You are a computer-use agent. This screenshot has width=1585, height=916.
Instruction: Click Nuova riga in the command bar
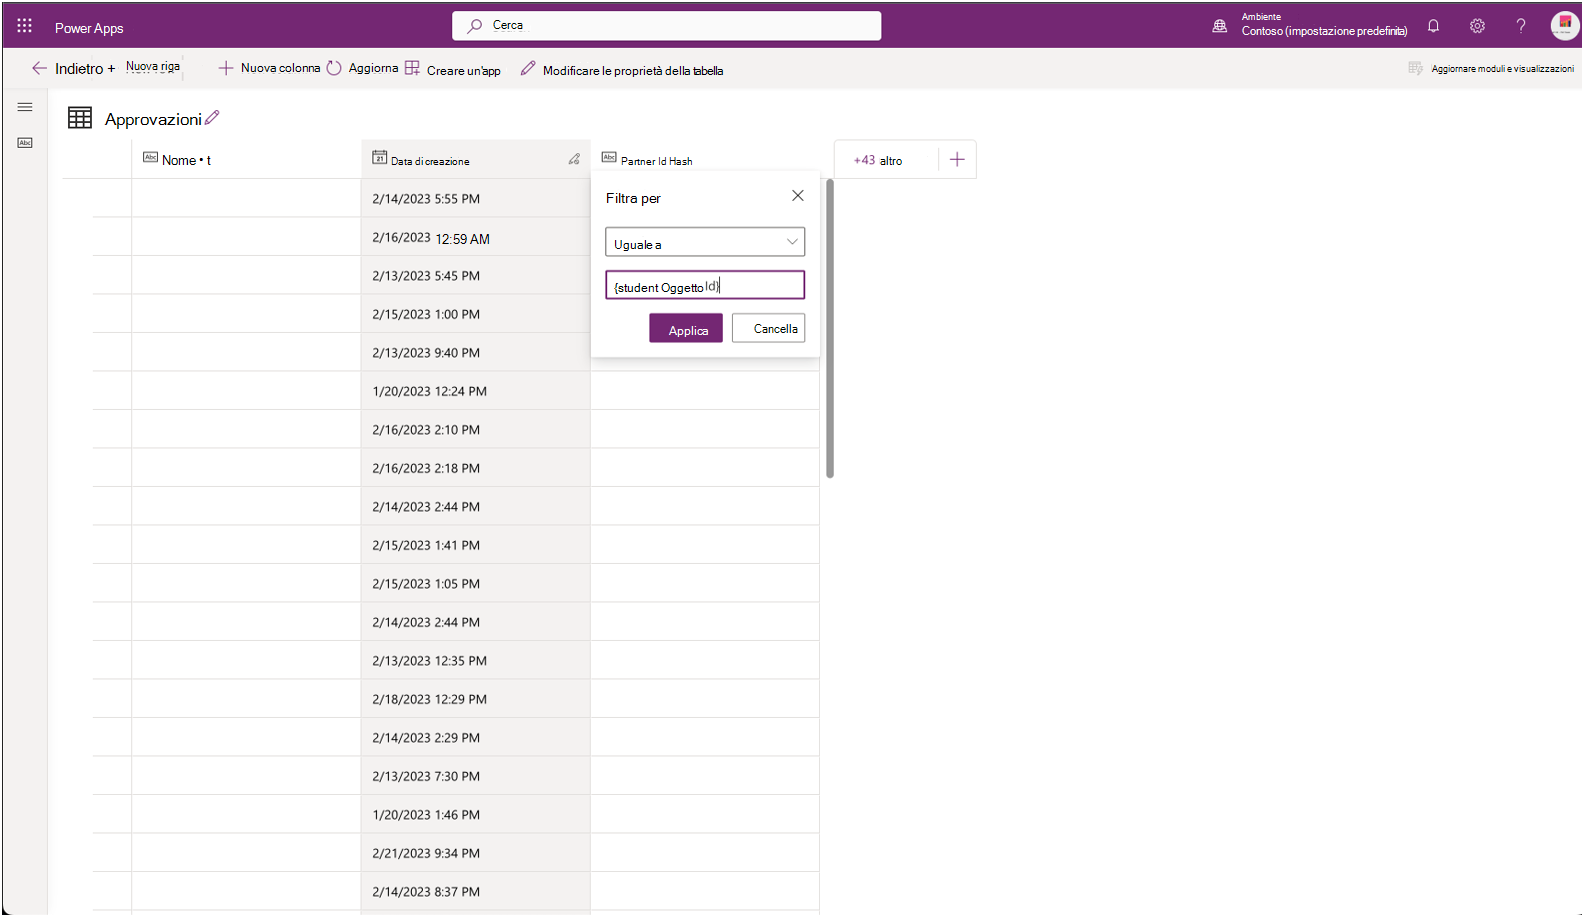153,67
